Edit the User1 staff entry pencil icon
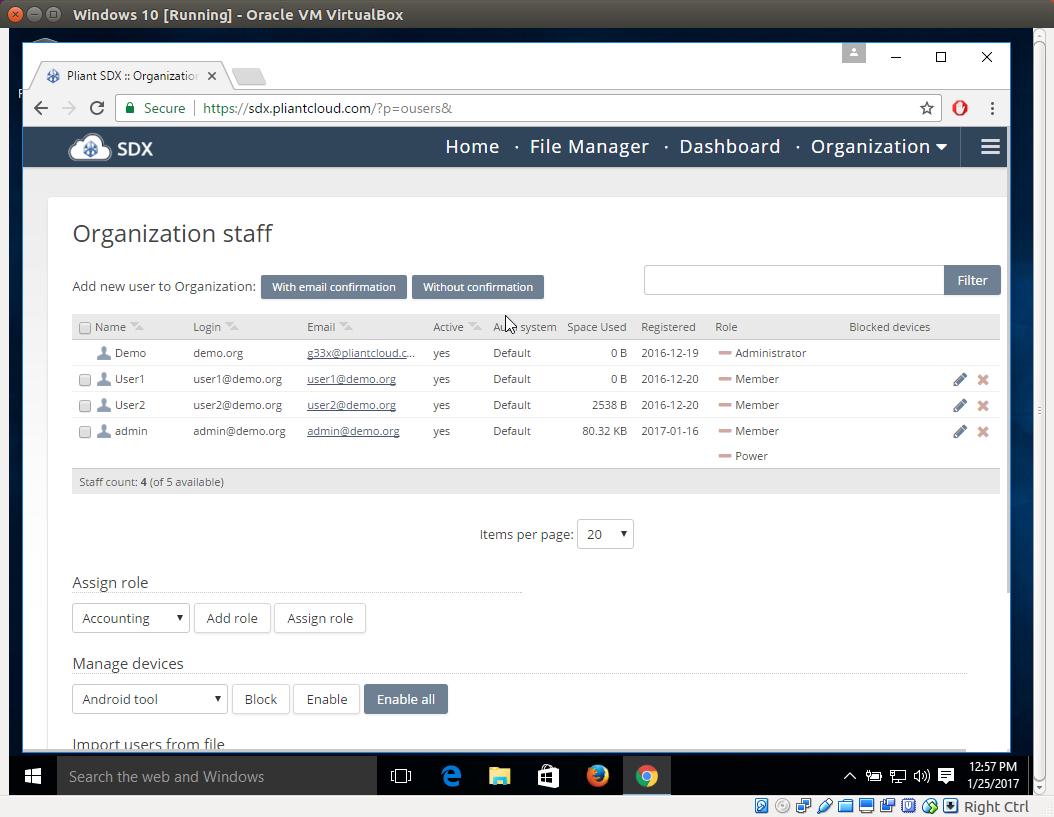This screenshot has width=1054, height=817. (x=960, y=380)
